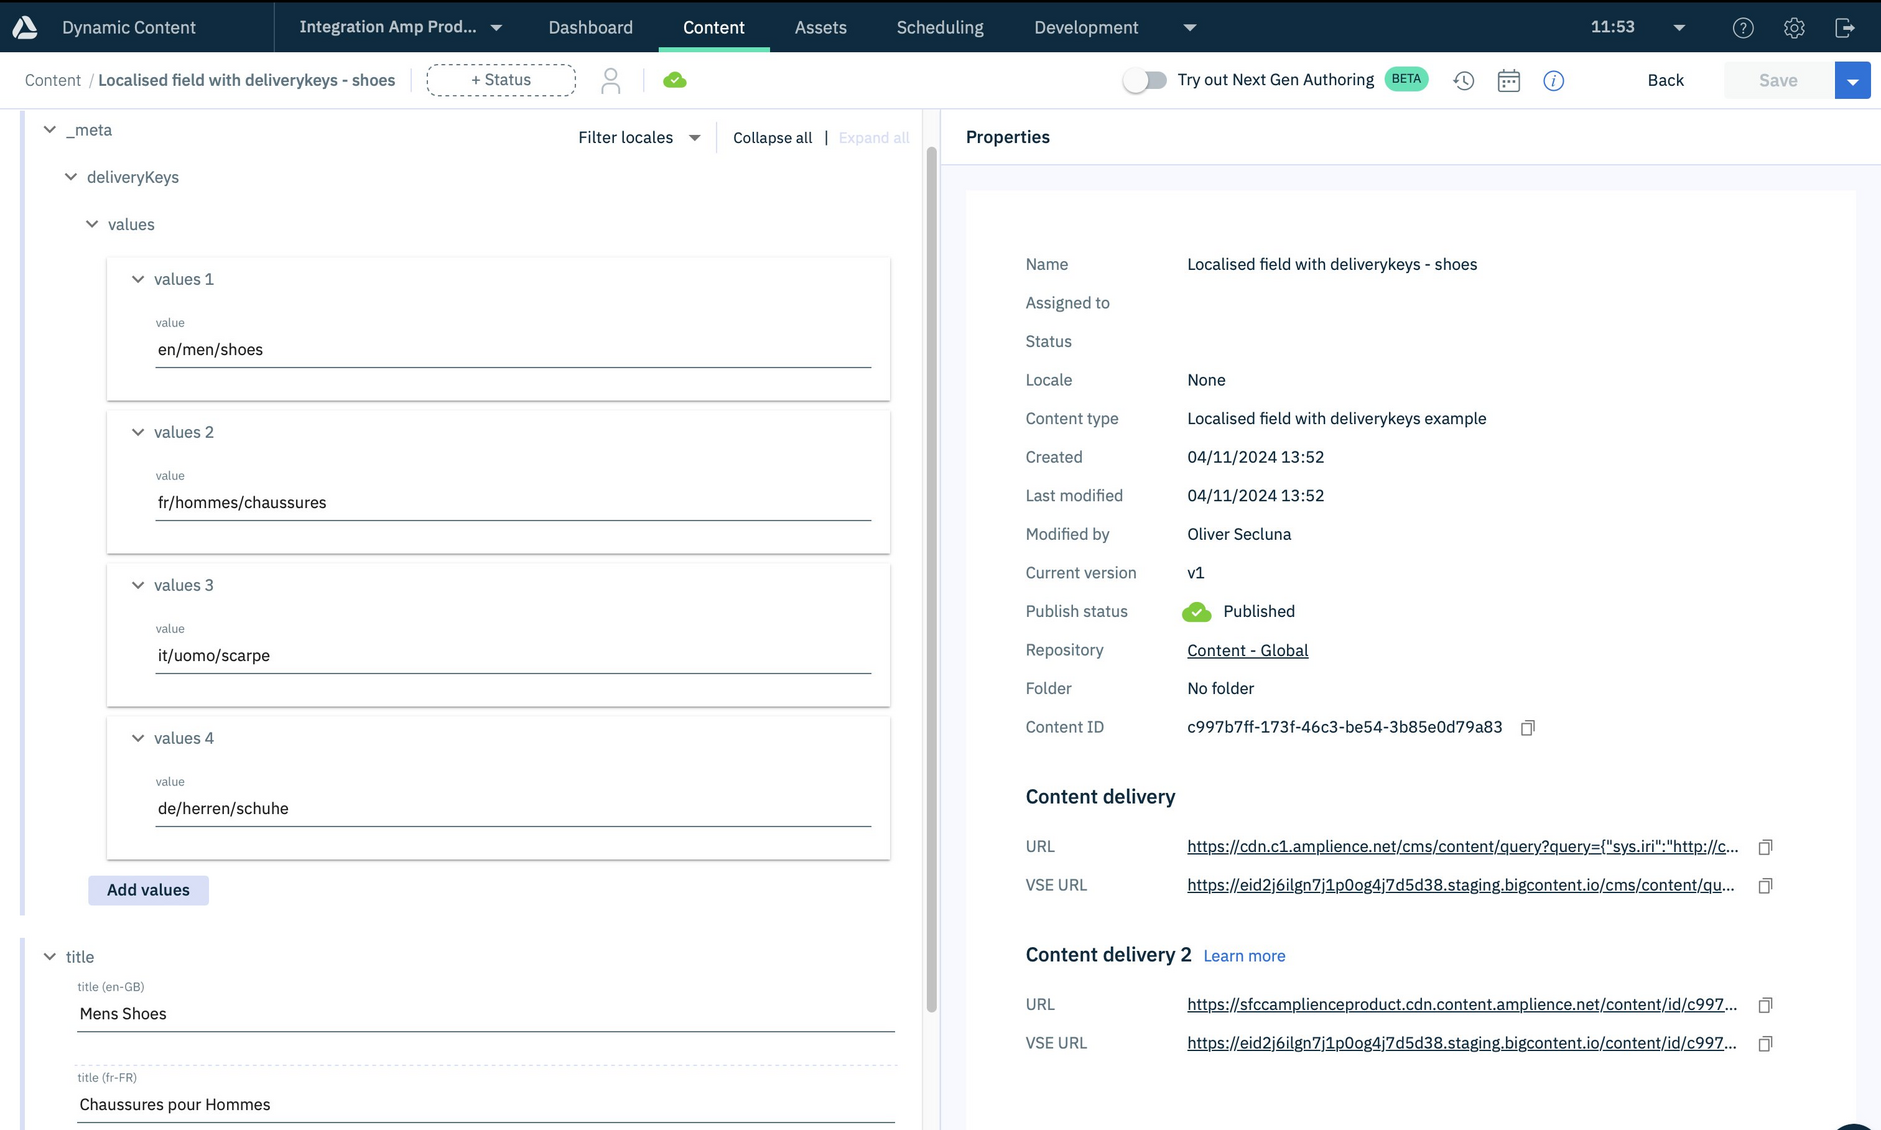Click the Mens Shoes title field

tap(486, 1014)
